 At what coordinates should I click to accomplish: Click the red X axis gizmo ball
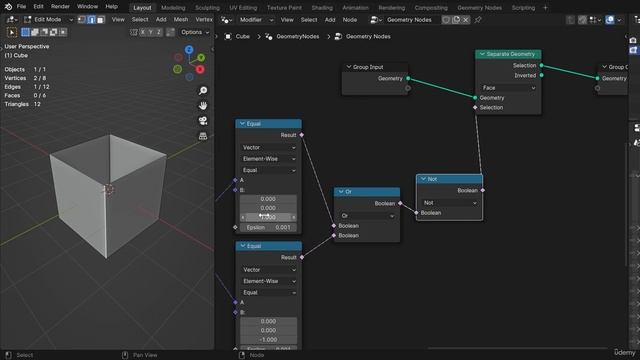tap(200, 69)
